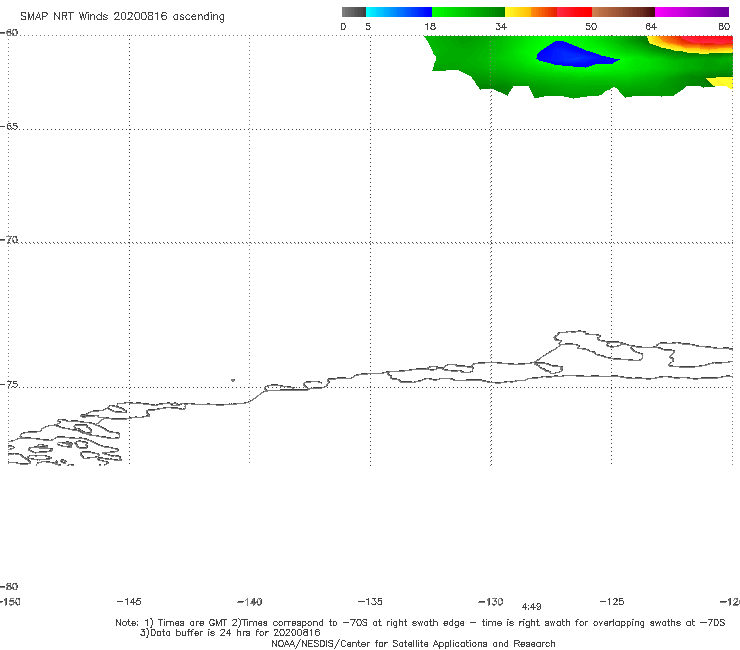Image resolution: width=740 pixels, height=650 pixels.
Task: Click the colorbar label '5'
Action: [368, 27]
